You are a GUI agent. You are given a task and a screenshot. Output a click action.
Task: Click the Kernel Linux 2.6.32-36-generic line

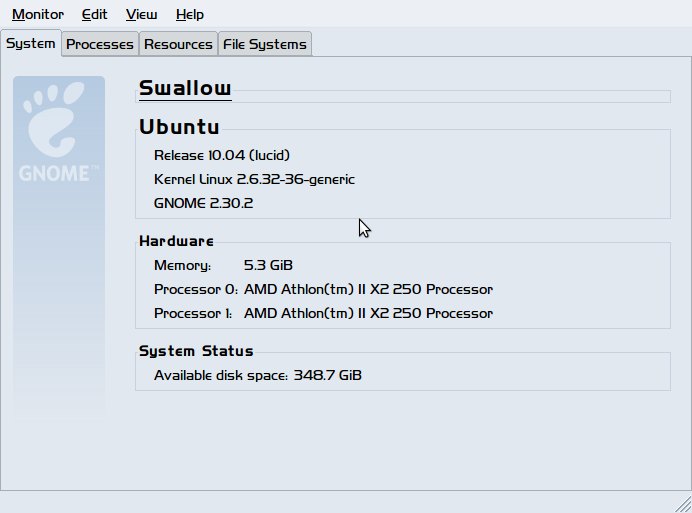pos(254,179)
